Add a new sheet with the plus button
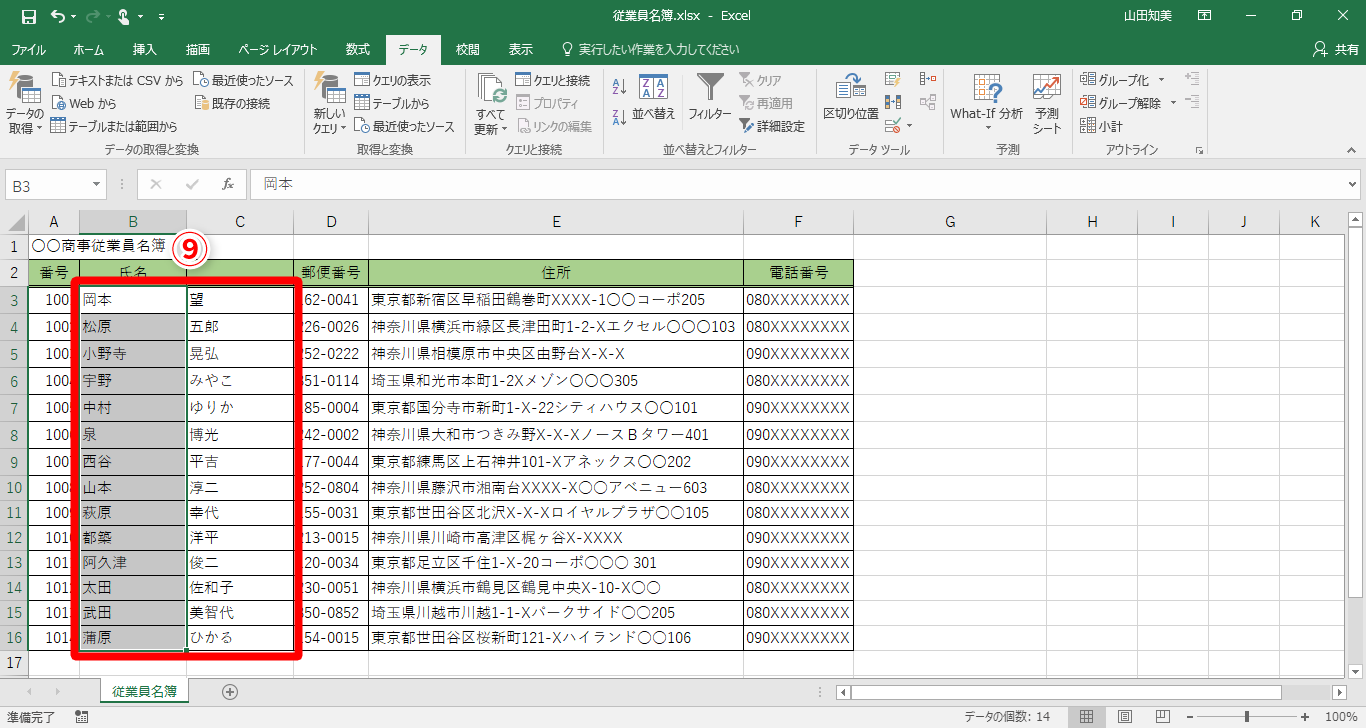The image size is (1366, 728). [230, 691]
